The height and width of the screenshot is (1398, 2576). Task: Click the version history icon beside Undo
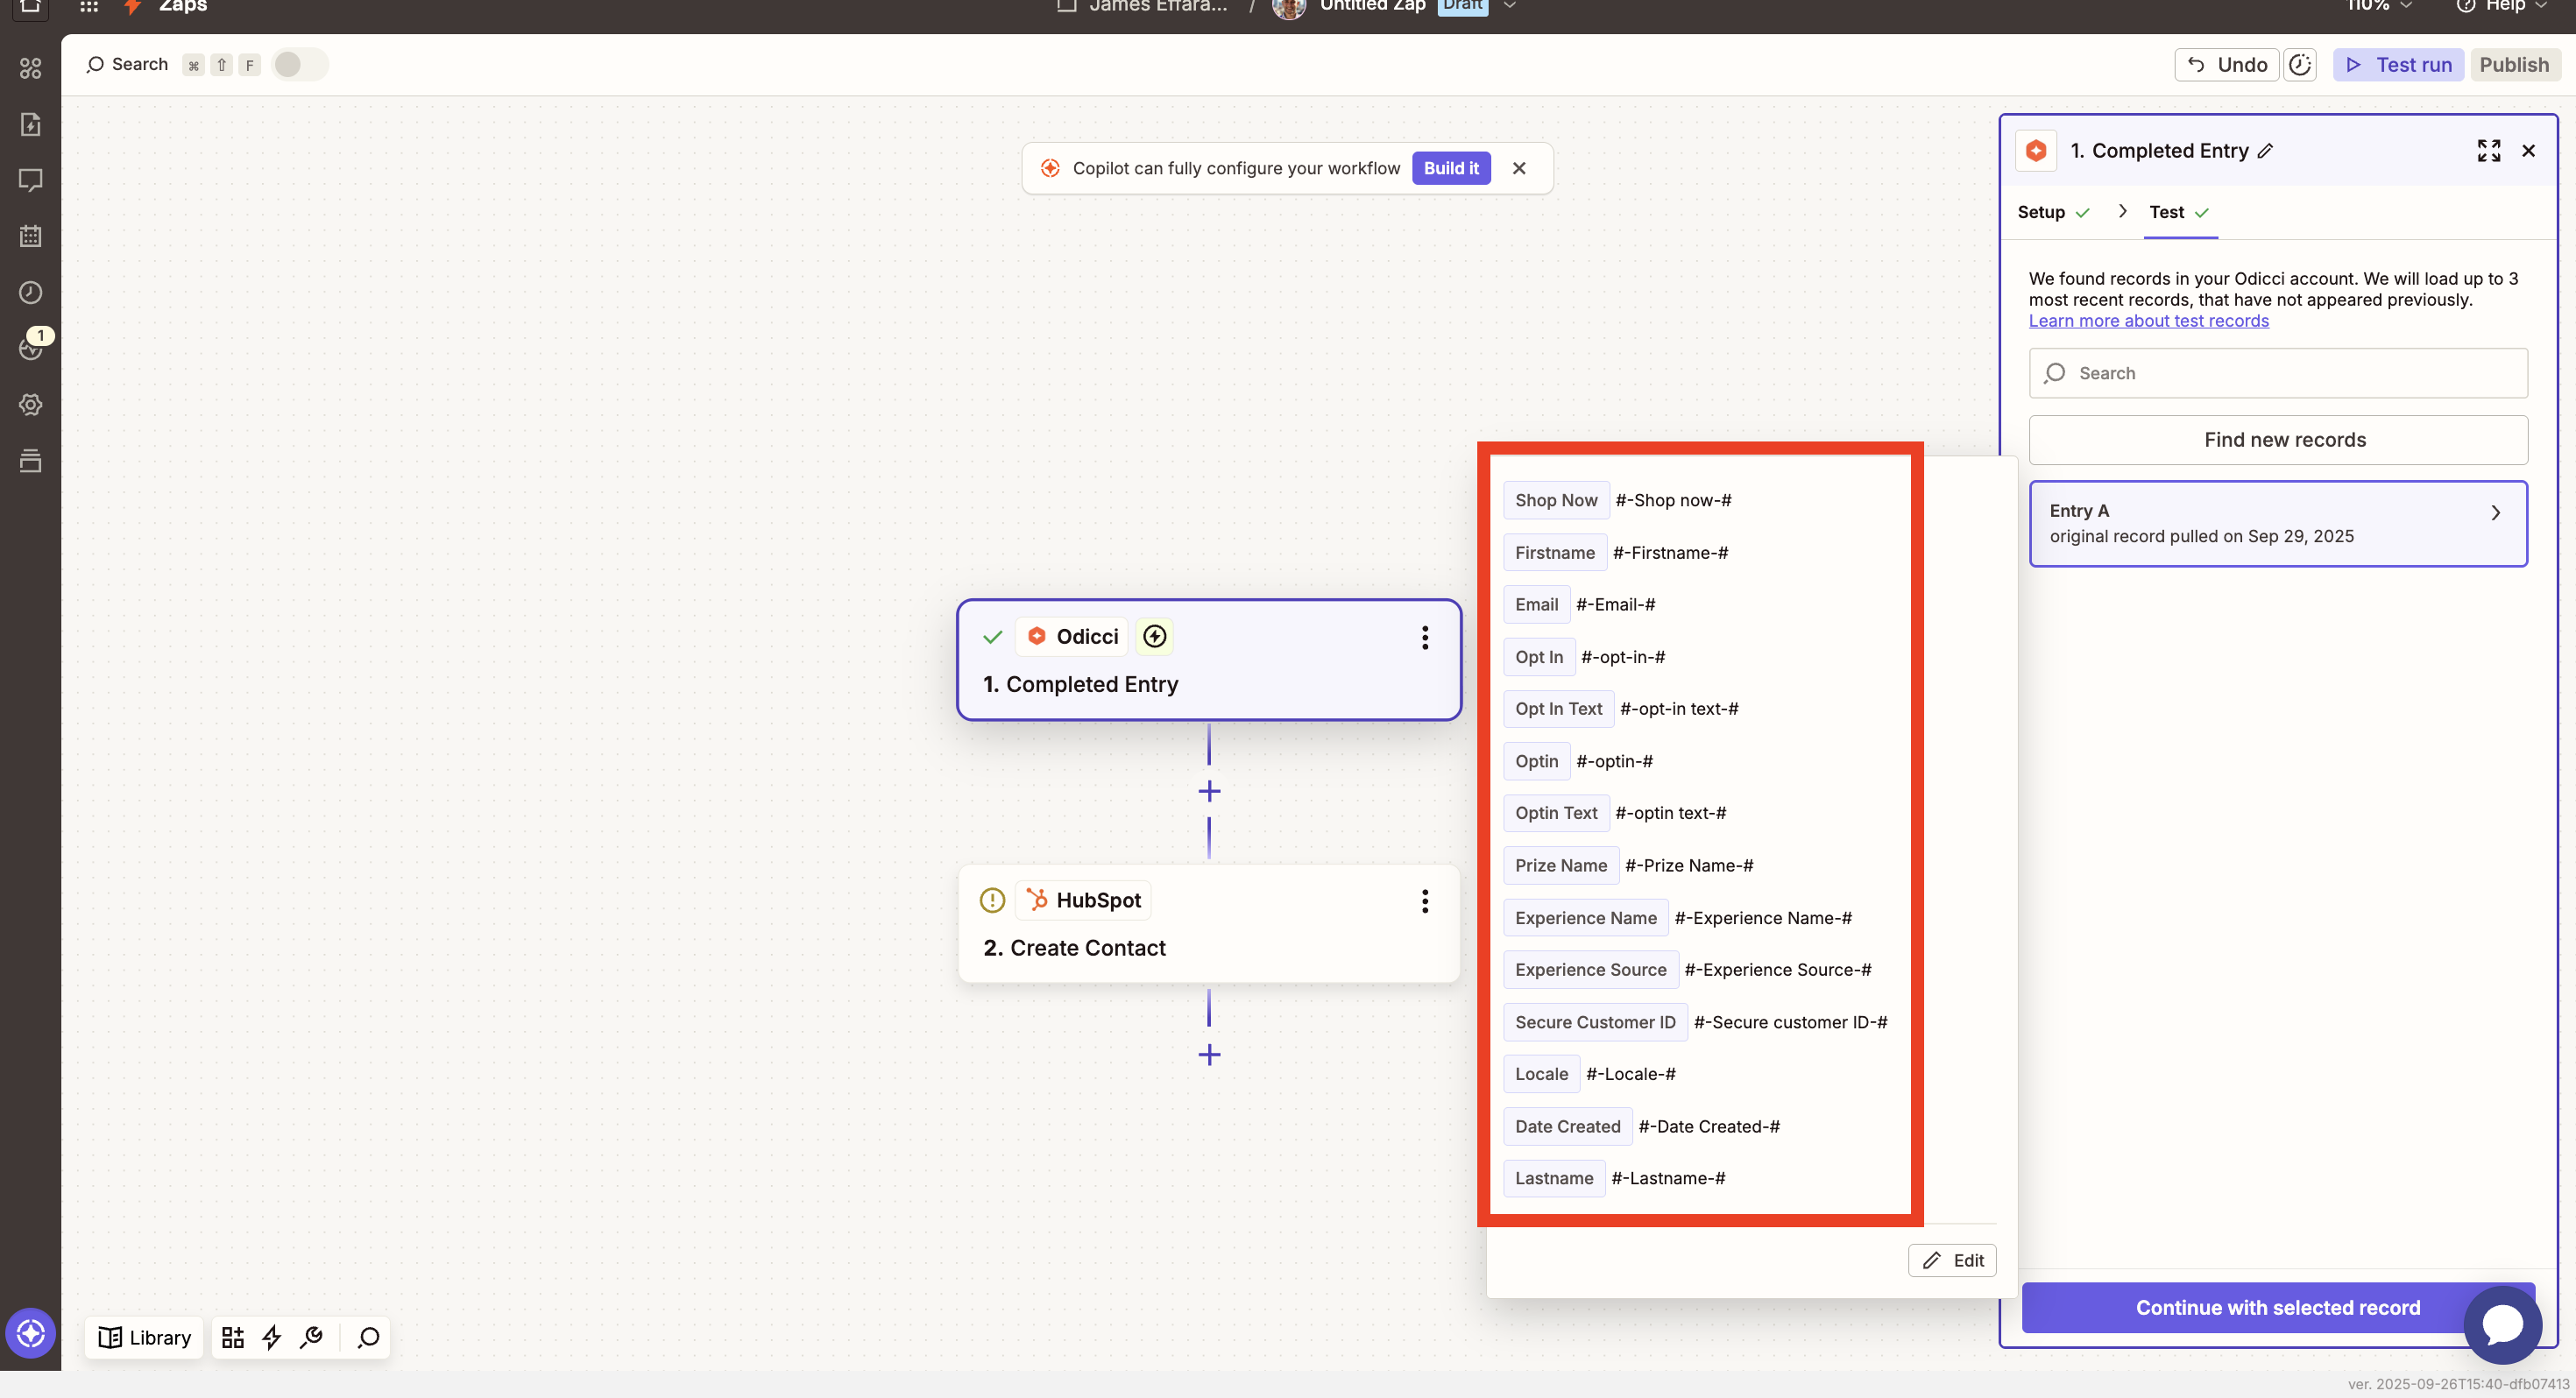click(2299, 65)
